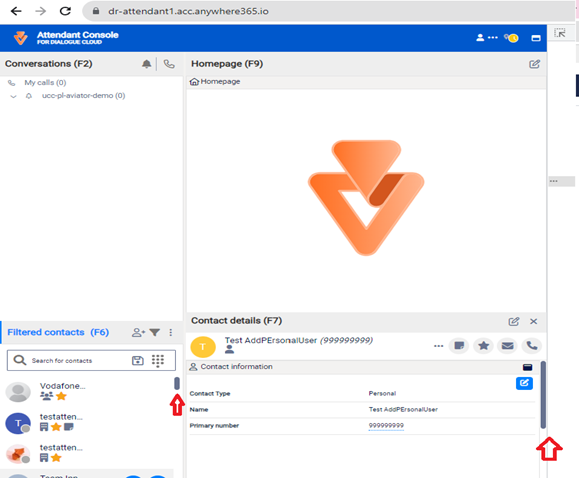Click the Conversations (F2) panel title
The height and width of the screenshot is (478, 579).
49,64
